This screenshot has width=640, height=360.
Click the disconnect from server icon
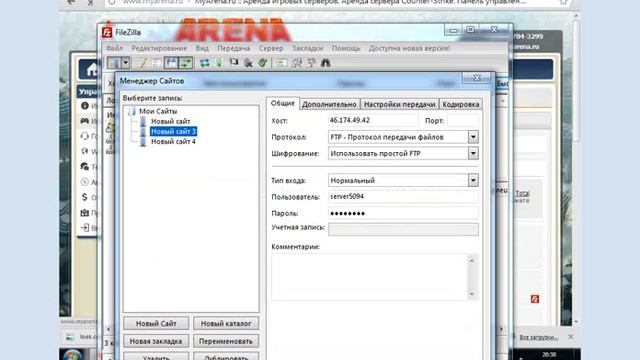click(x=248, y=63)
